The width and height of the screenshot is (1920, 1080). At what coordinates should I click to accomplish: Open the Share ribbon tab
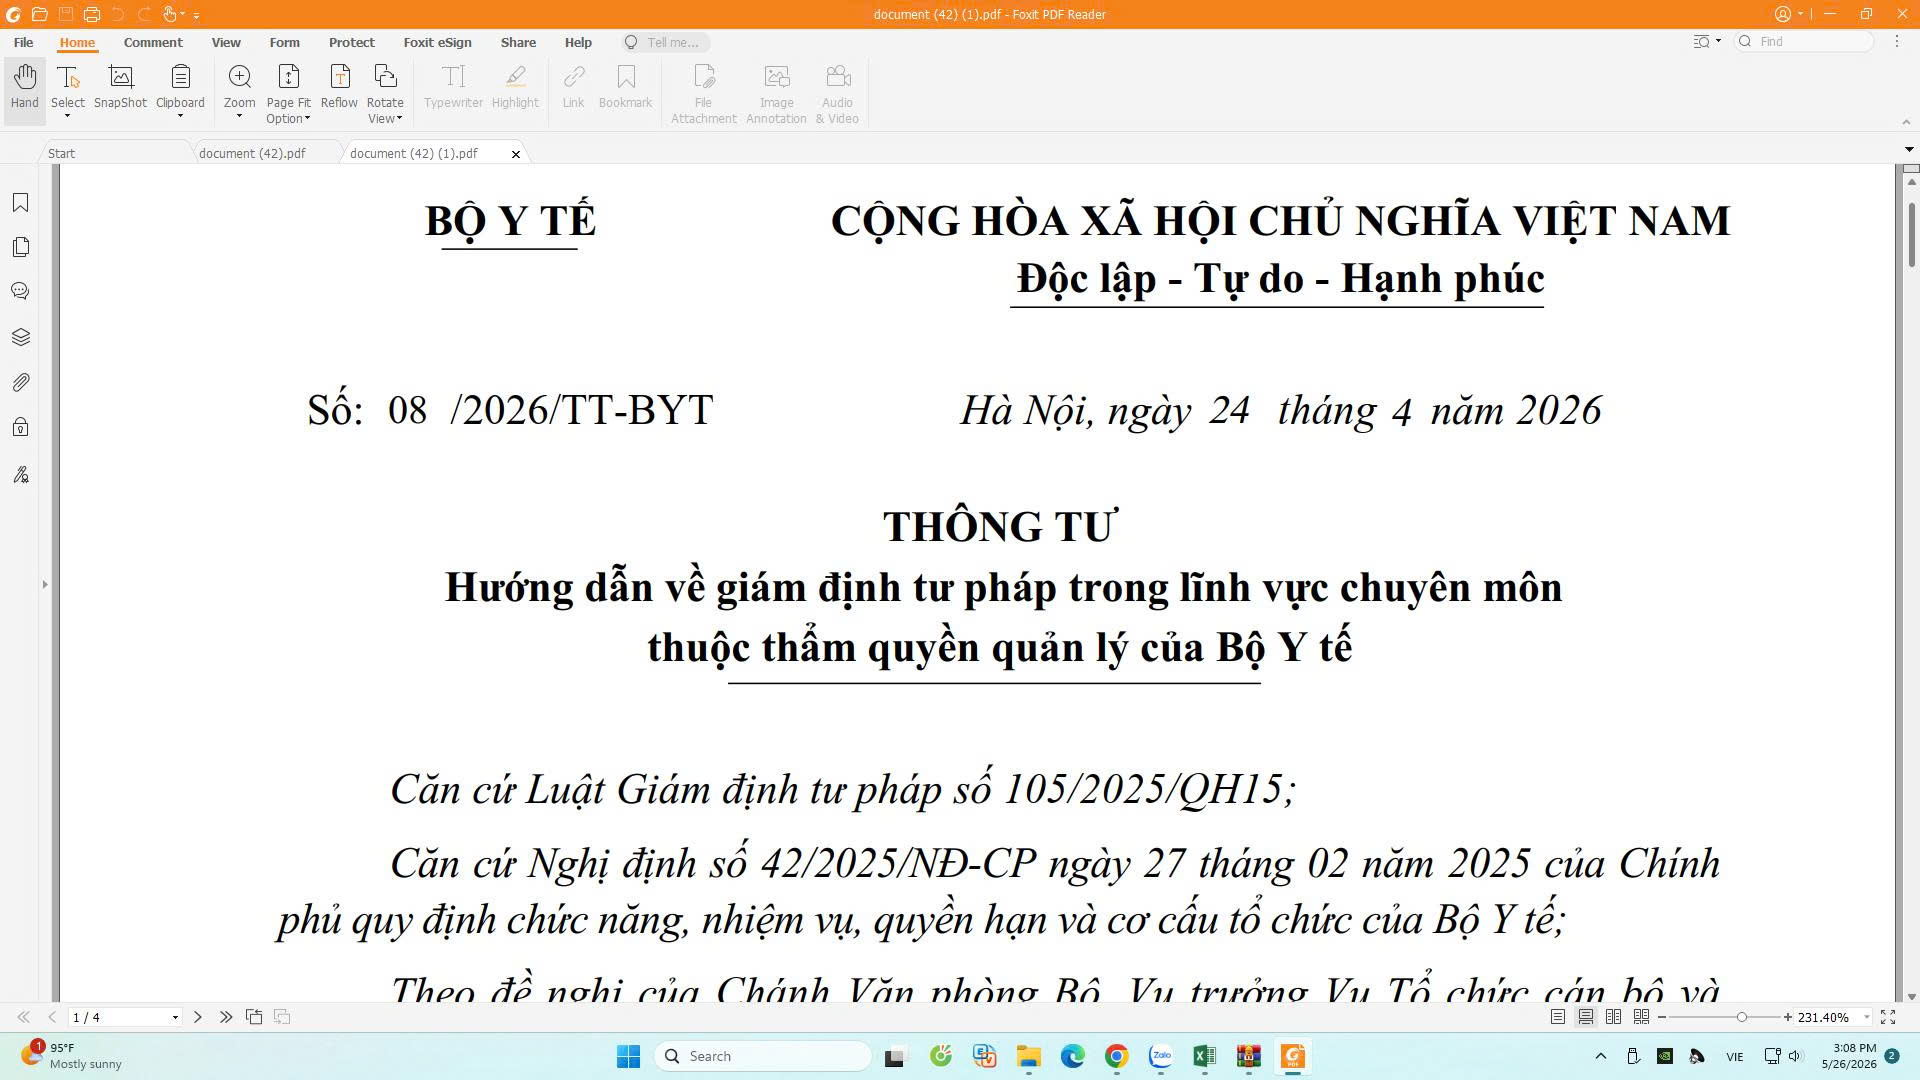point(518,42)
